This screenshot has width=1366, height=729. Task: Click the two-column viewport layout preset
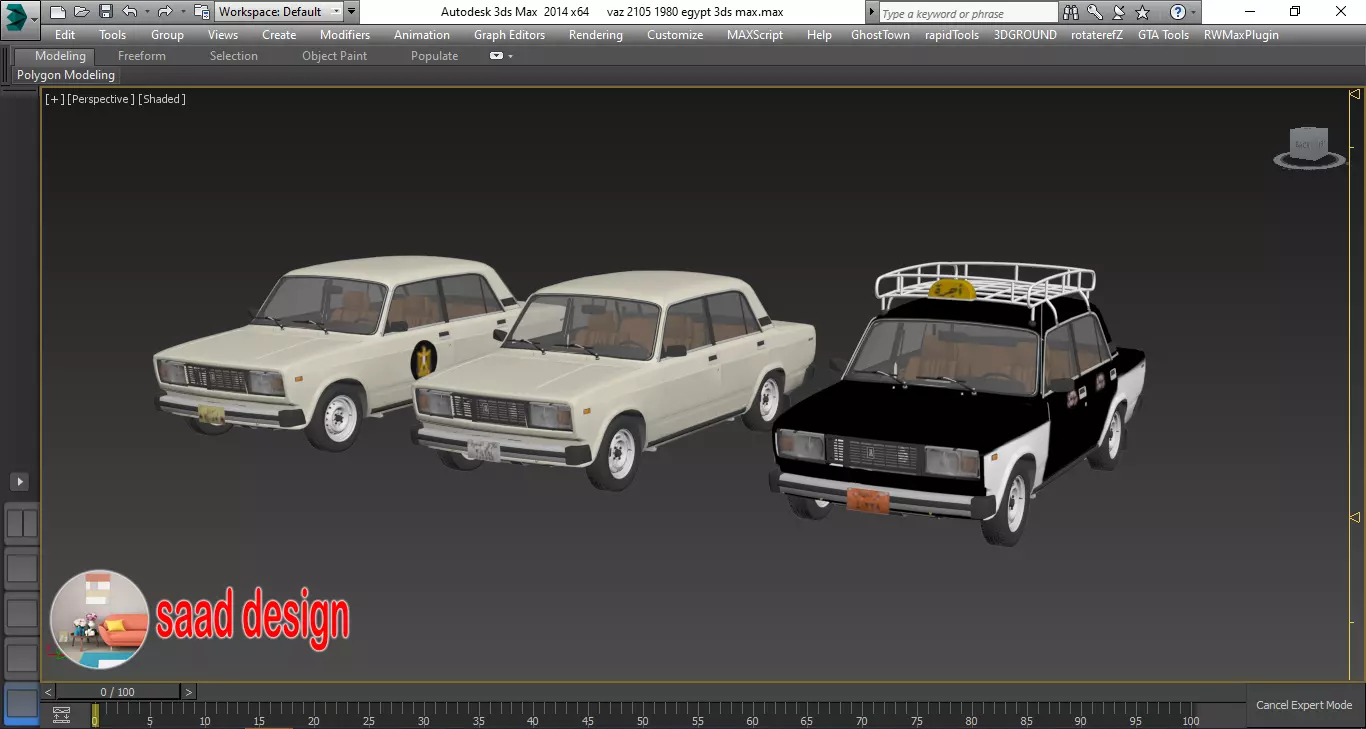[22, 523]
